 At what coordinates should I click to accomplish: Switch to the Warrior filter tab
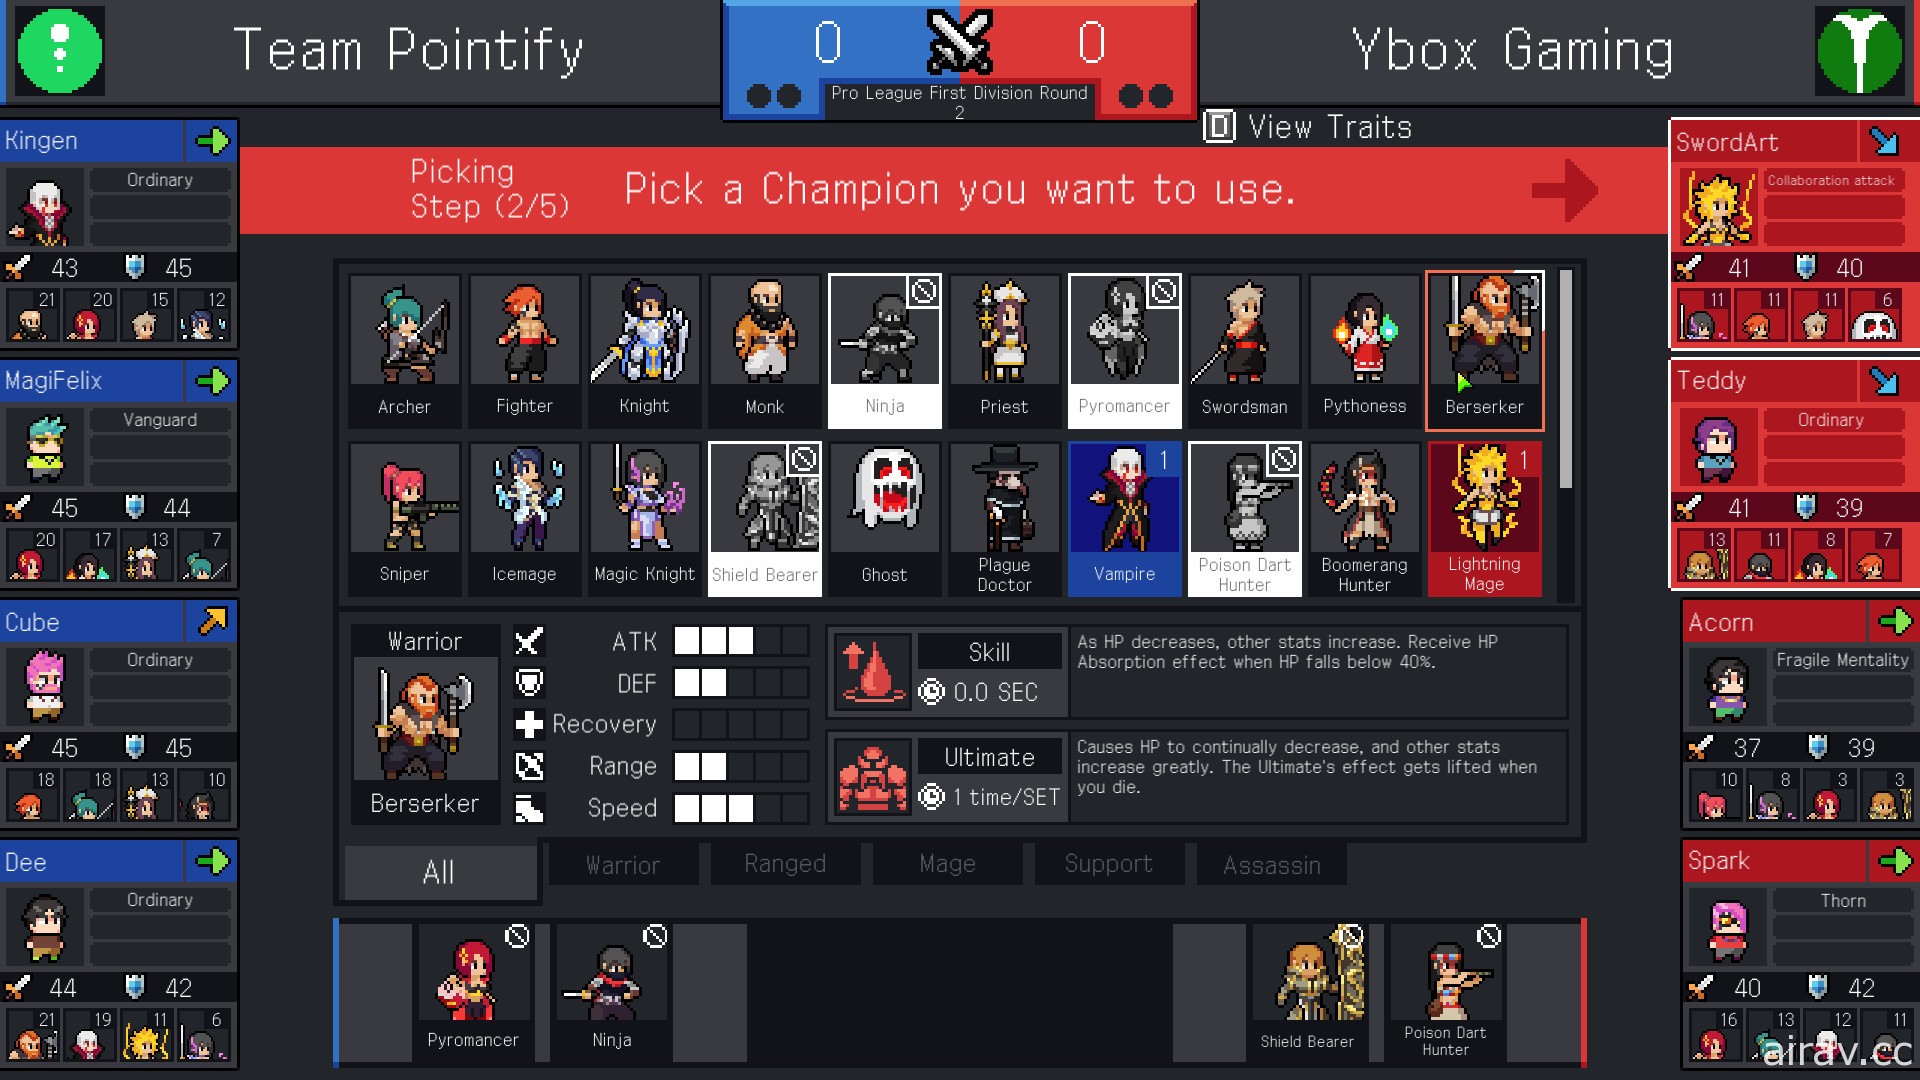[x=621, y=864]
